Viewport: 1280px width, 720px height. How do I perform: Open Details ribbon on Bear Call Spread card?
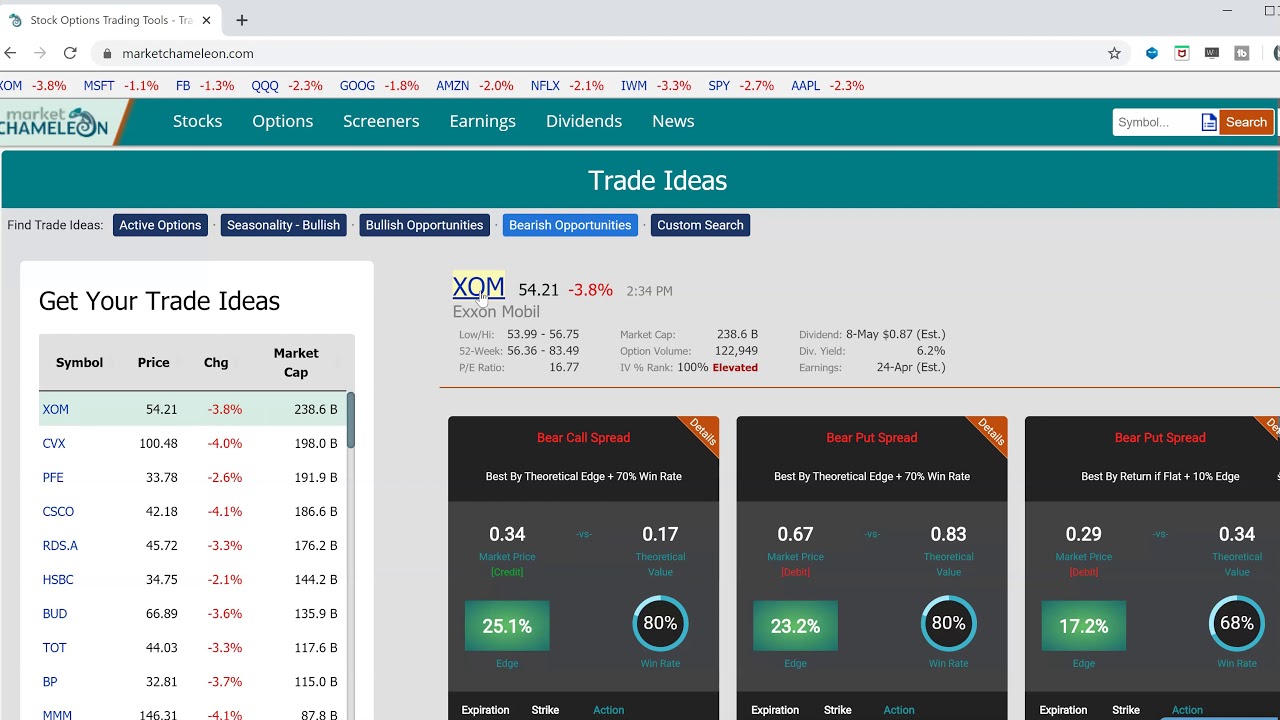[x=702, y=432]
